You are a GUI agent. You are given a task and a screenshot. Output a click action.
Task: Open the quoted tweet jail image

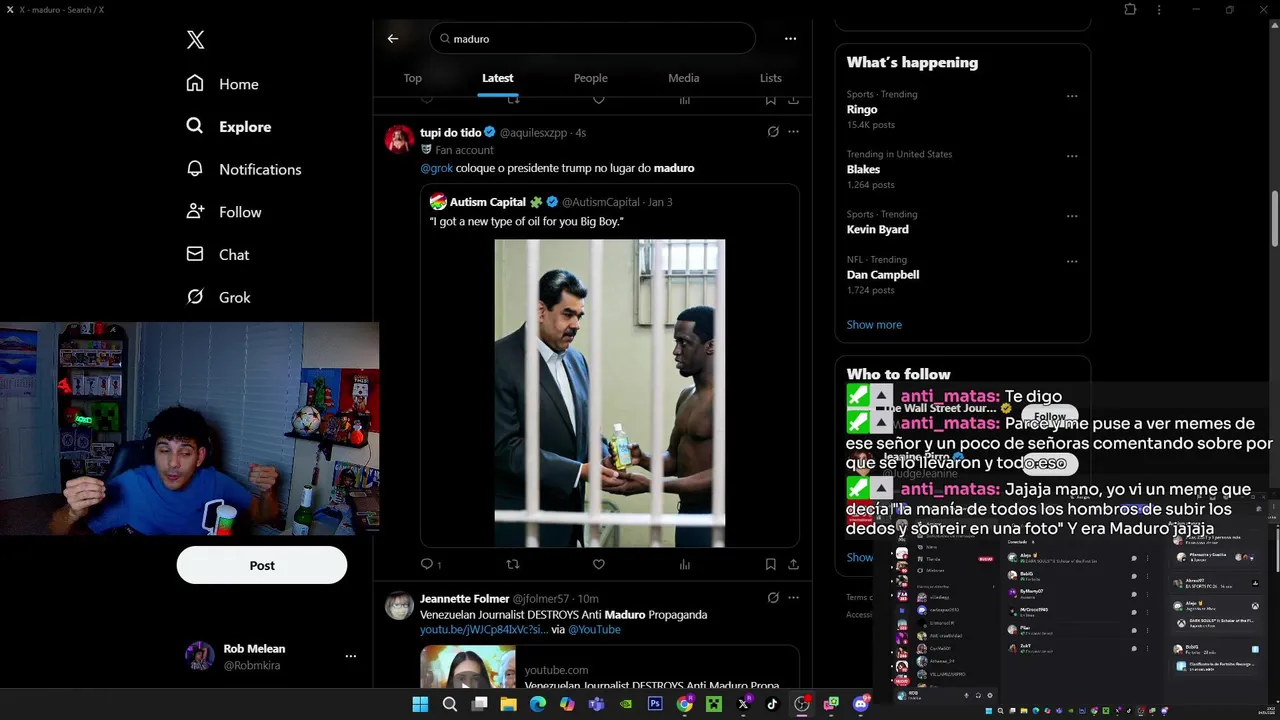point(610,393)
